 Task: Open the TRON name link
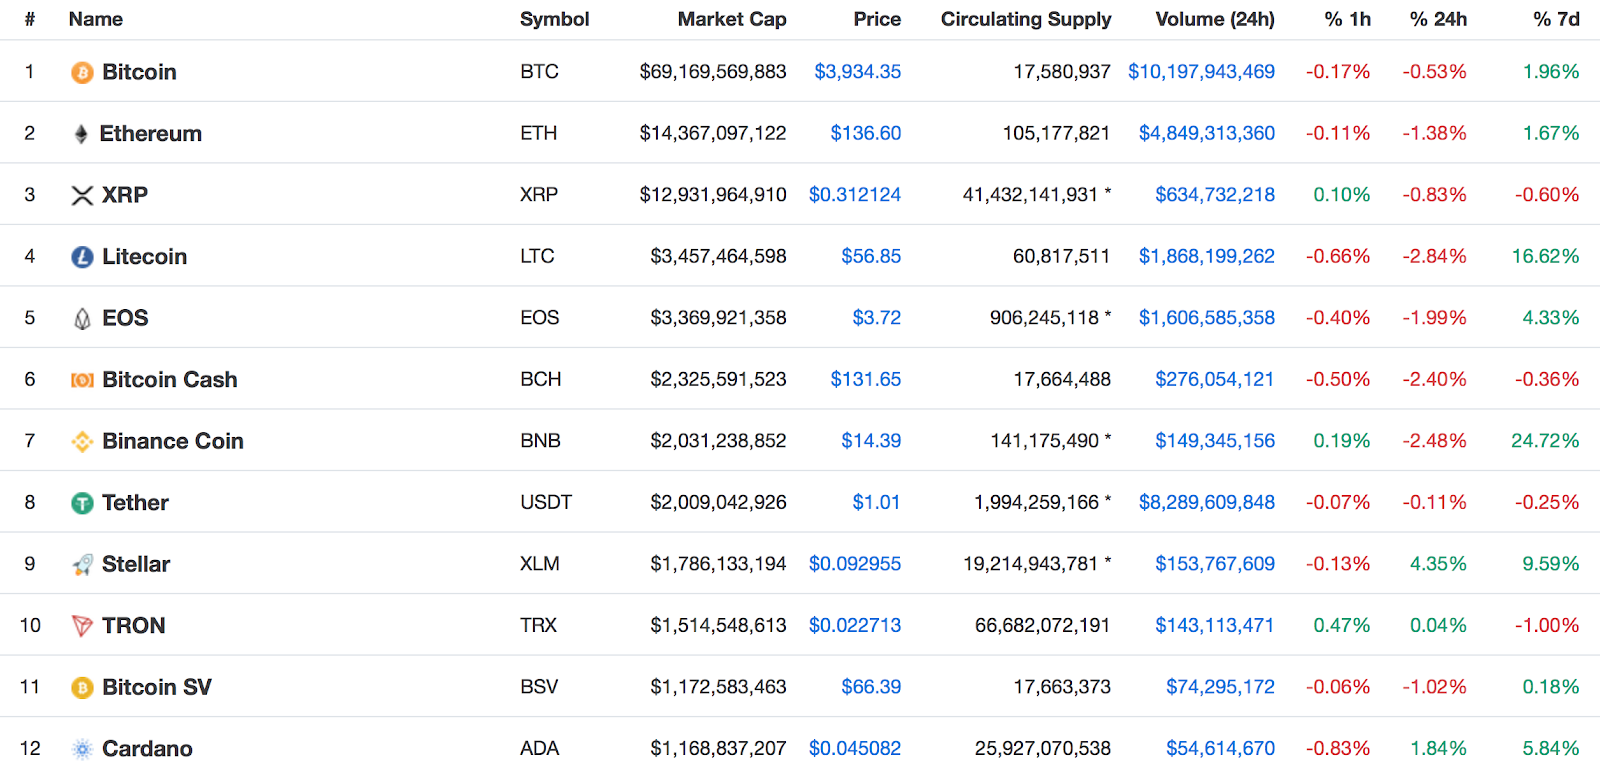134,626
